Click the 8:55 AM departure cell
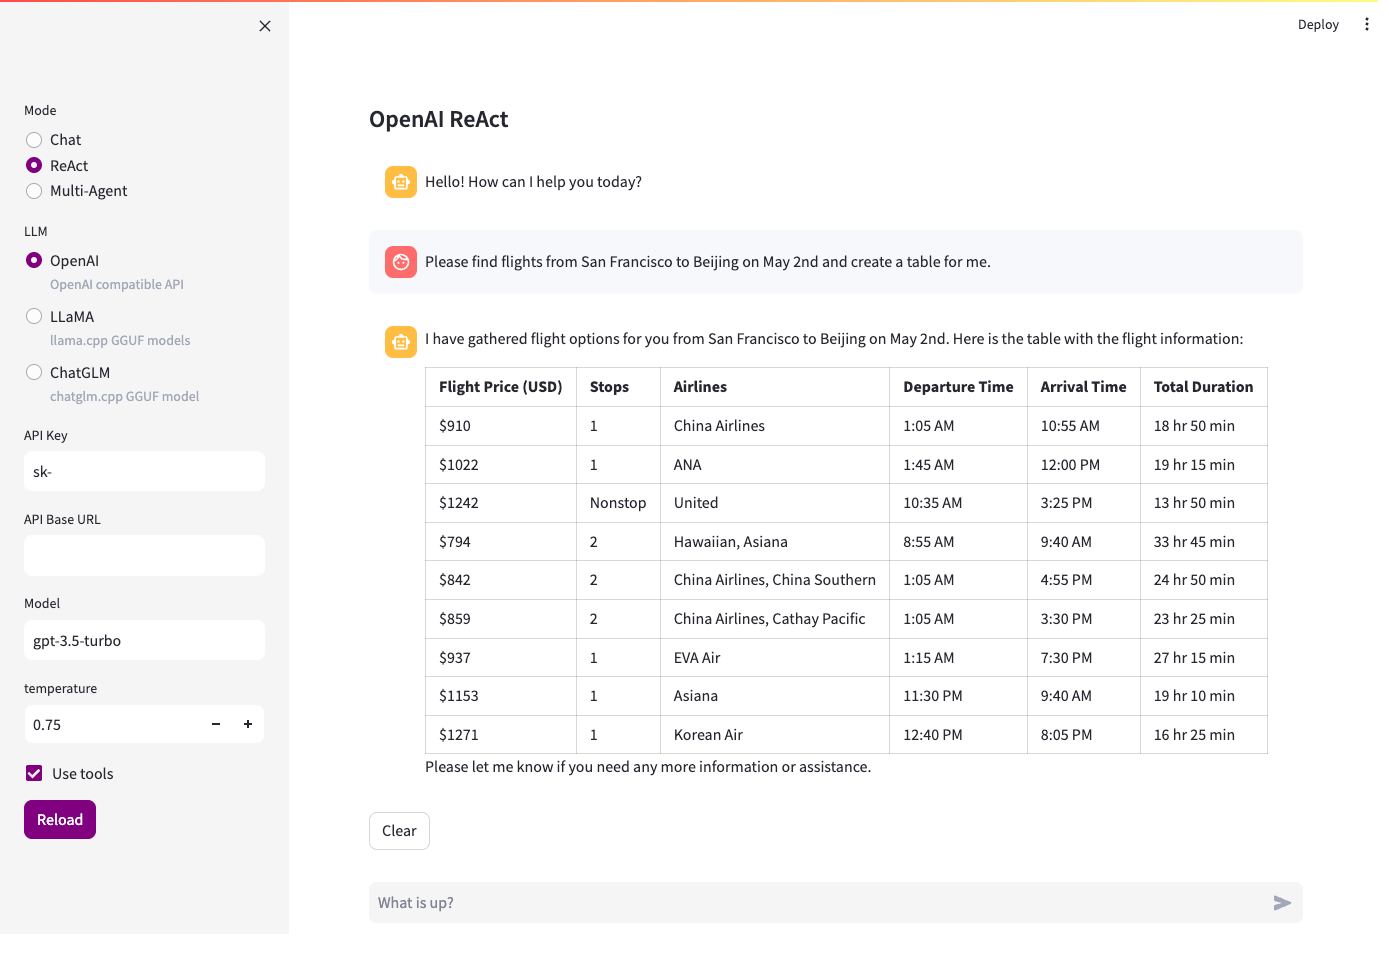 958,542
